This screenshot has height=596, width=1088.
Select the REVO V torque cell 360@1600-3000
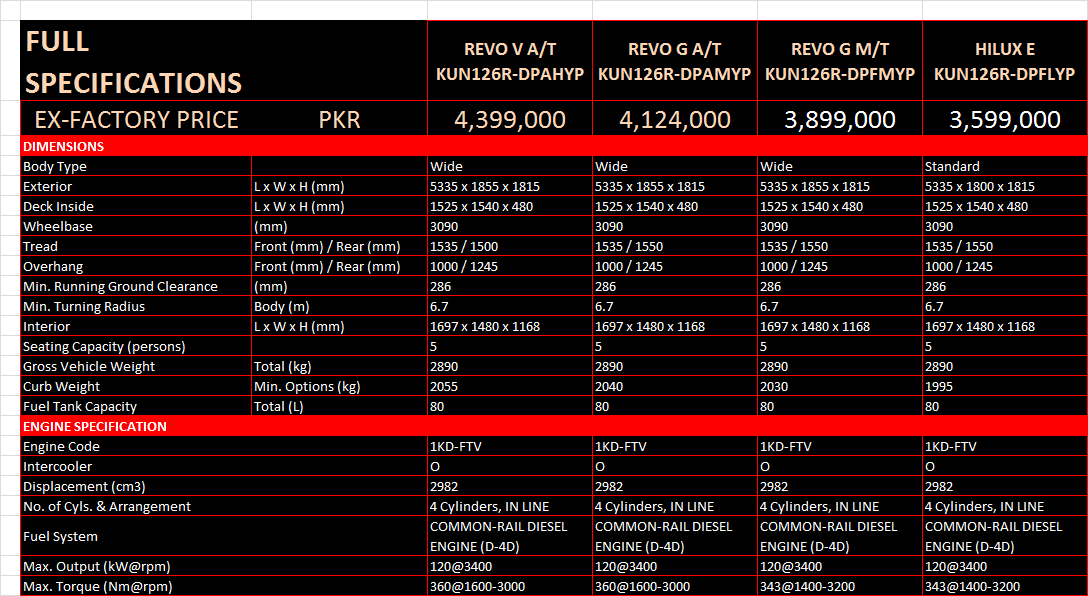[510, 586]
